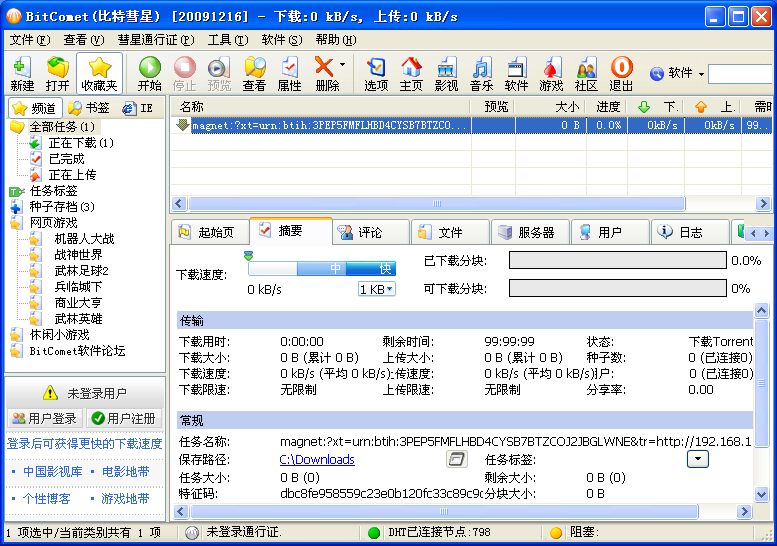This screenshot has width=777, height=546.
Task: Select 任务标签 tree item
Action: pos(54,191)
